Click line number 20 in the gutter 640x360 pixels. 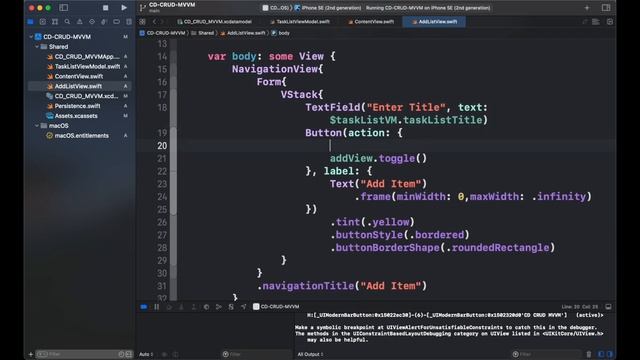(x=162, y=146)
